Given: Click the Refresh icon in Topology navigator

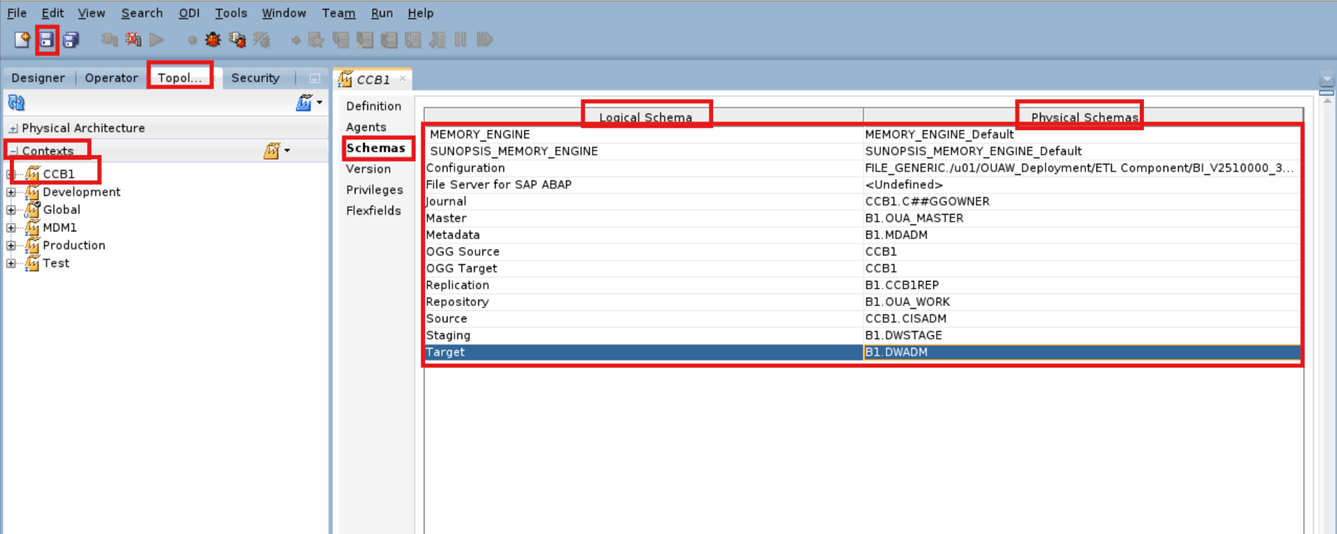Looking at the screenshot, I should tap(16, 102).
